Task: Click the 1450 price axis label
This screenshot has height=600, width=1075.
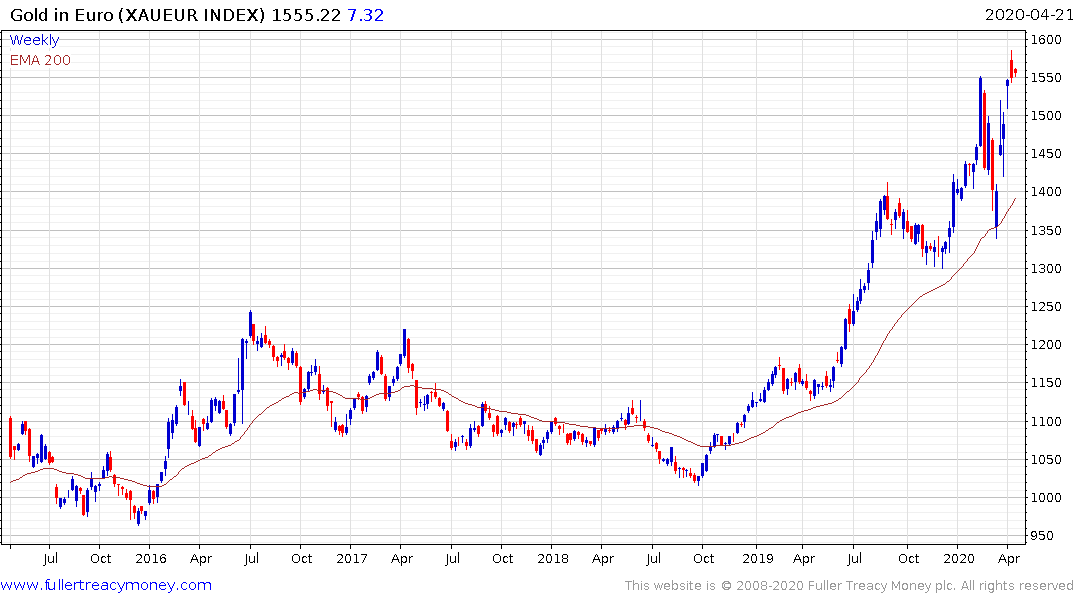Action: pos(1046,154)
